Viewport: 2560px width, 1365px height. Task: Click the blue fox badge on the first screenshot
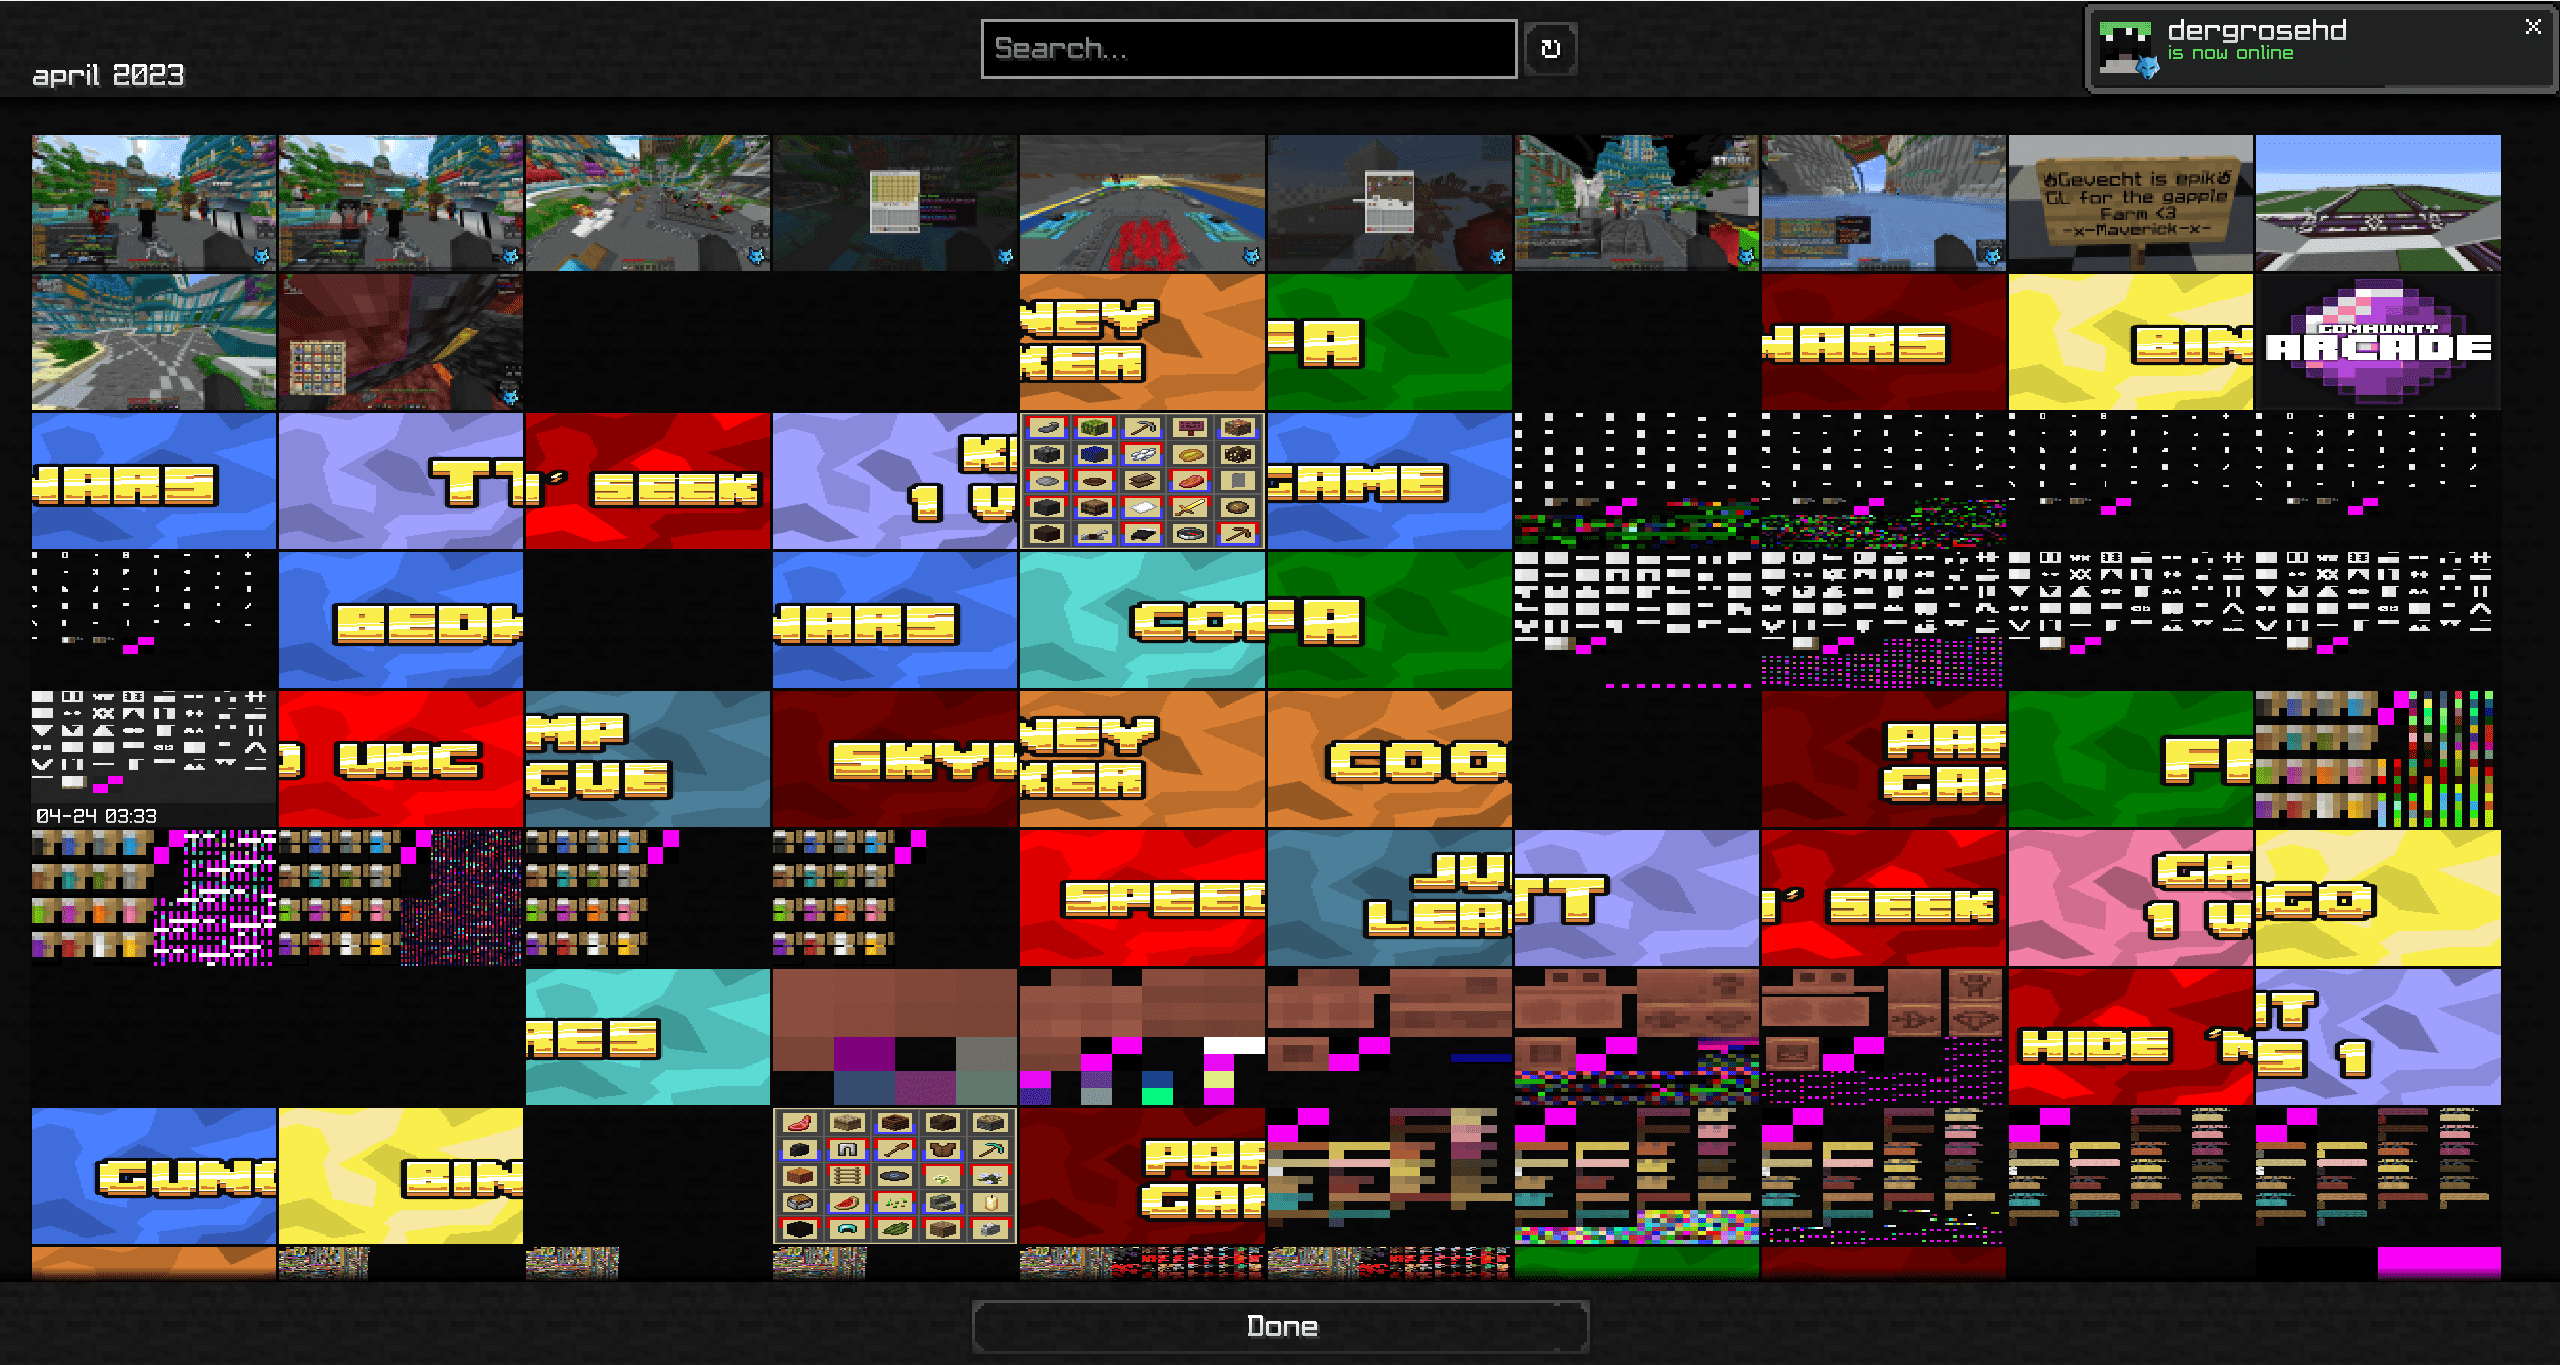(x=262, y=258)
